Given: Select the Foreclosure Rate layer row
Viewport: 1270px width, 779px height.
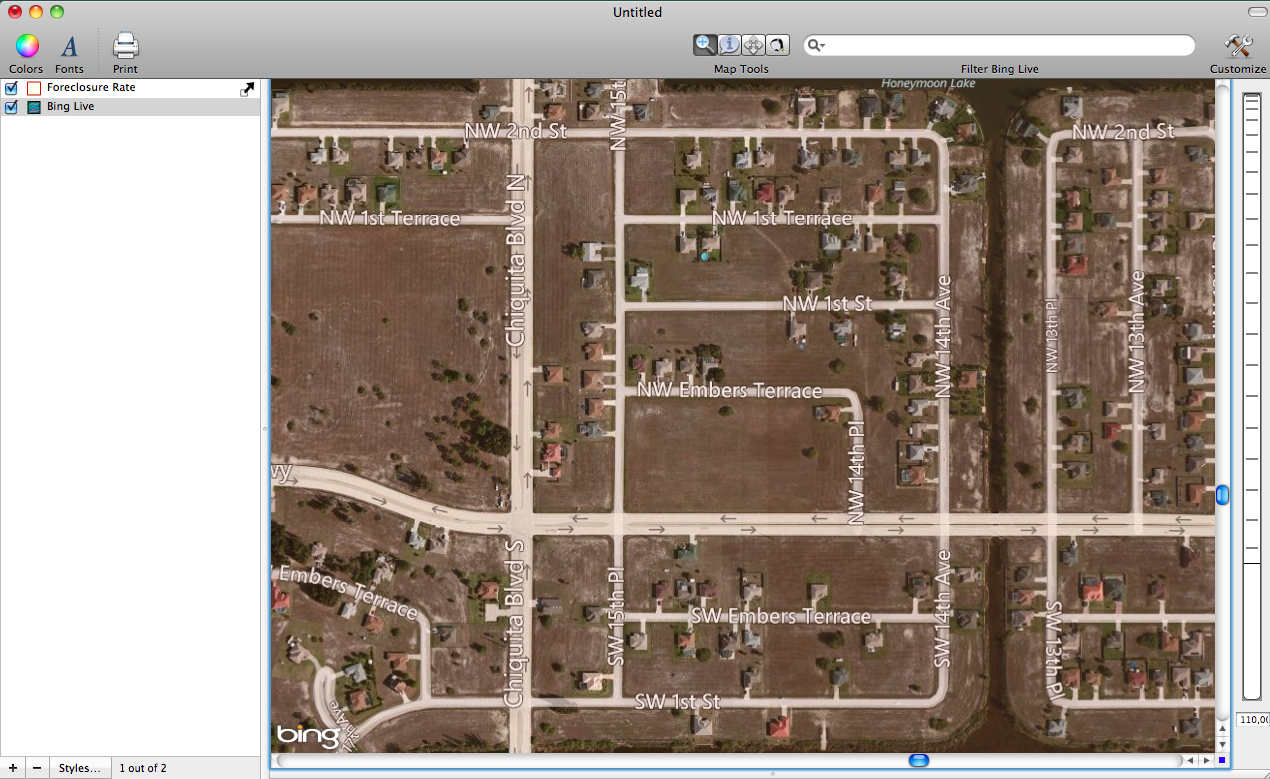Looking at the screenshot, I should pyautogui.click(x=130, y=88).
